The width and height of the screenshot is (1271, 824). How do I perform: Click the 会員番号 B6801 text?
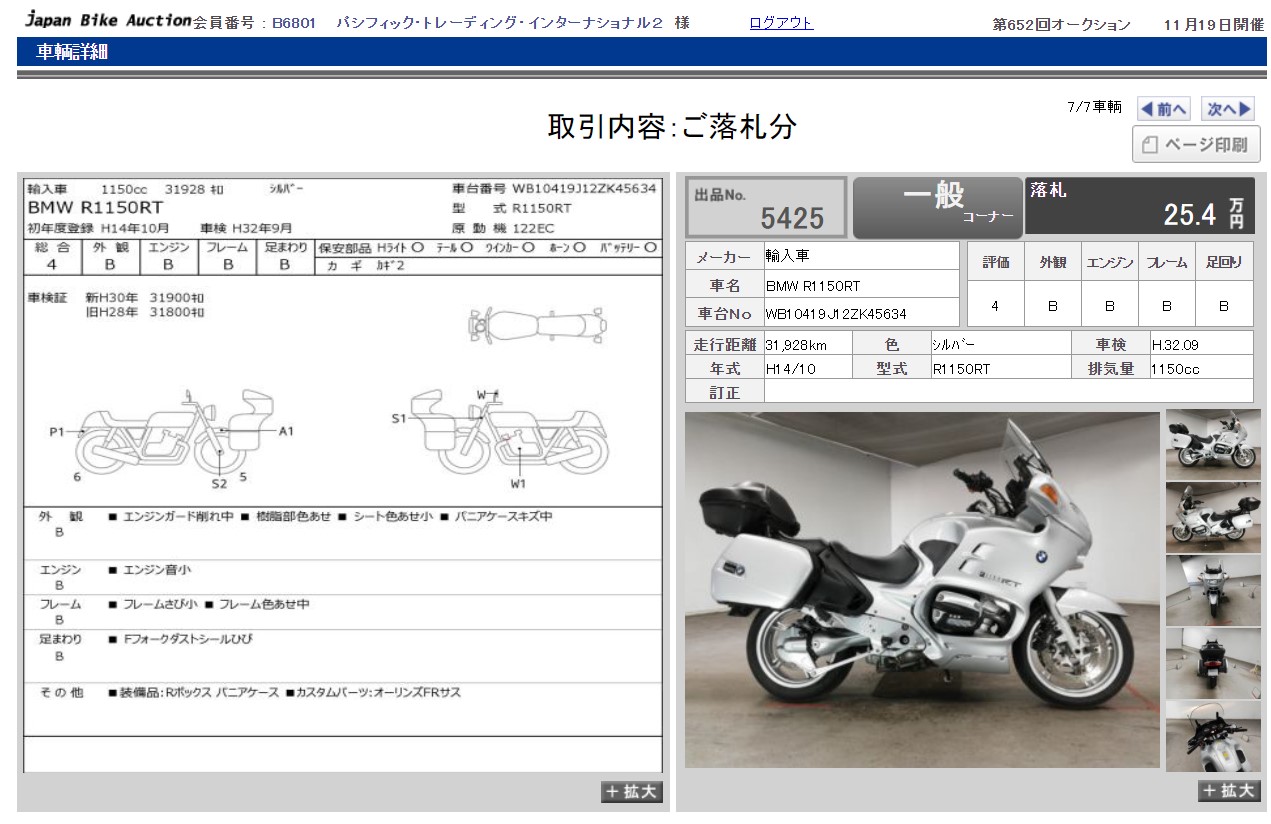click(254, 23)
